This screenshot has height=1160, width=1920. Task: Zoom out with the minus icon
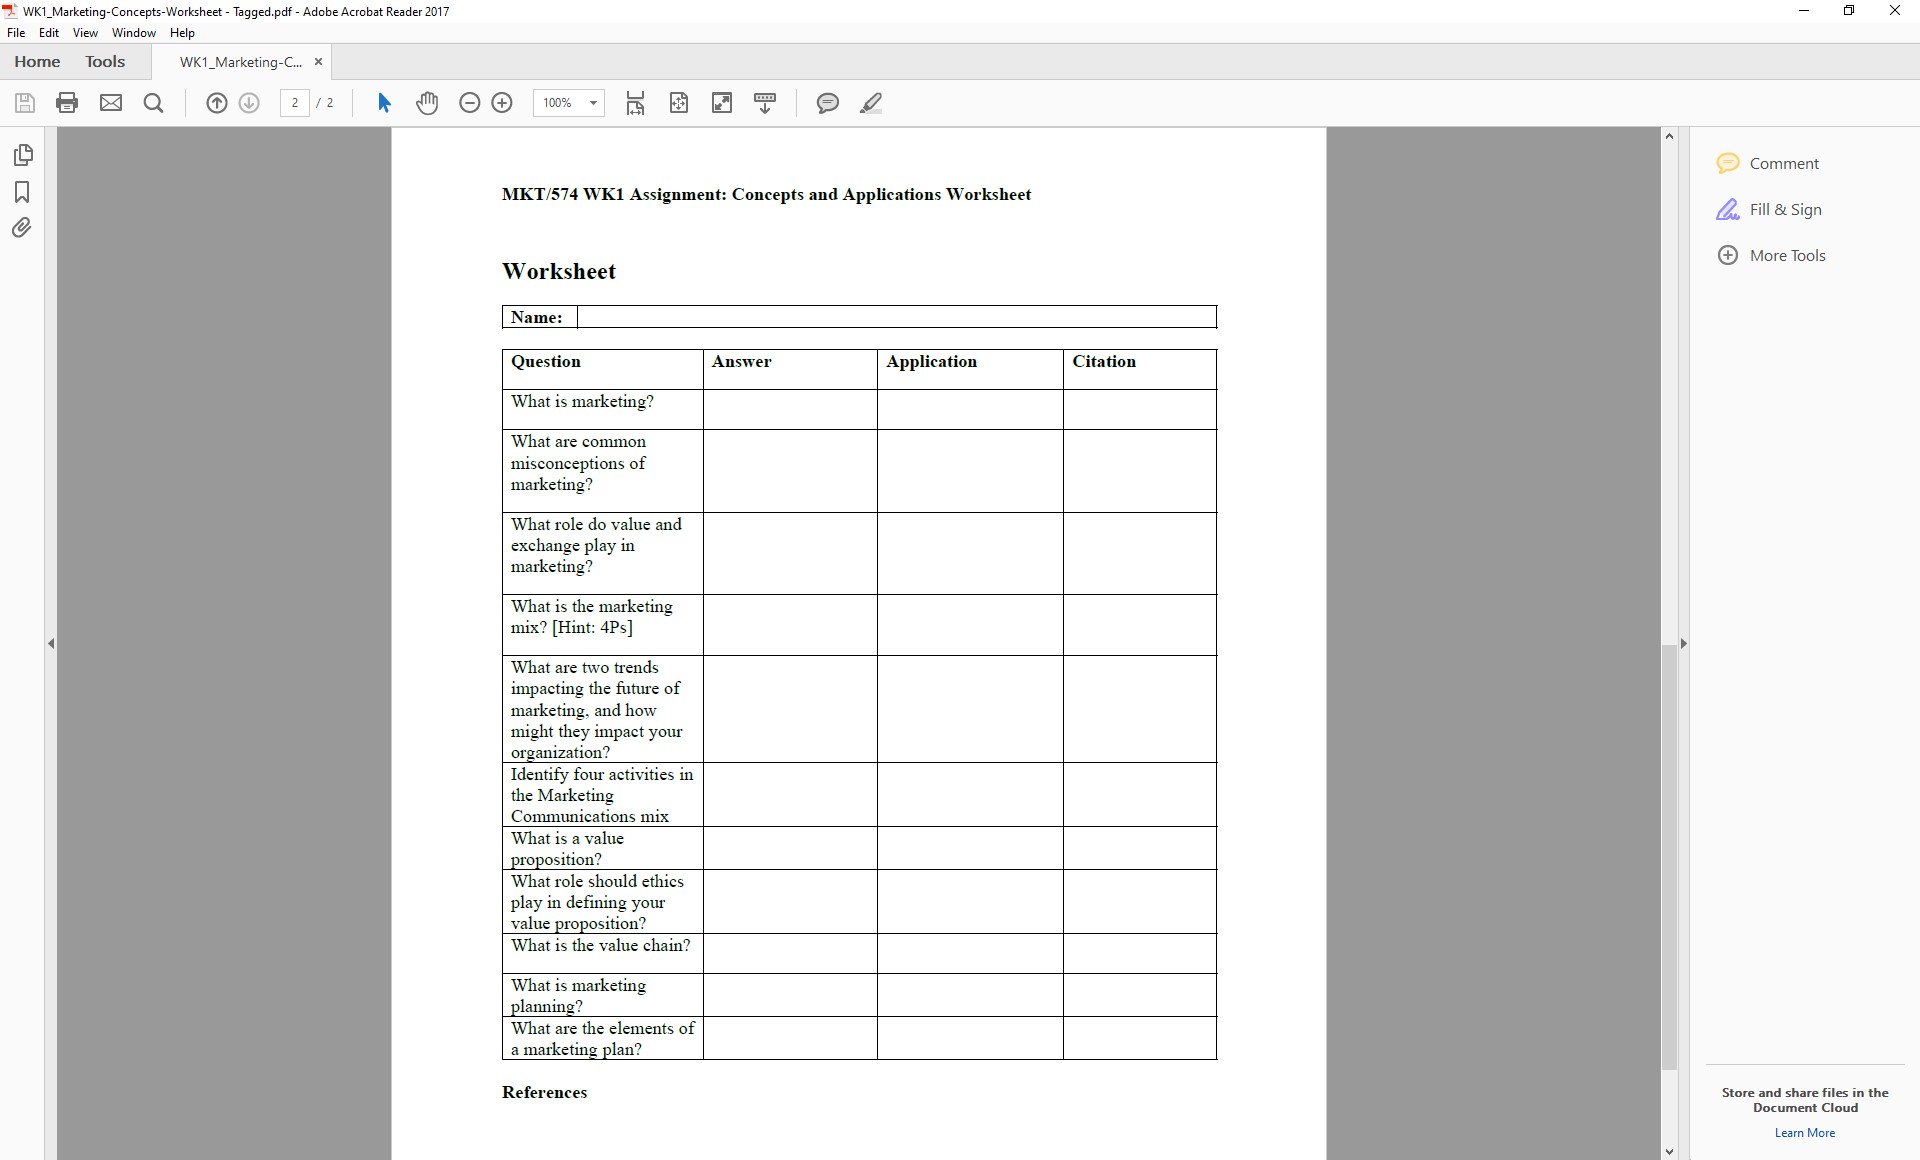[x=469, y=103]
